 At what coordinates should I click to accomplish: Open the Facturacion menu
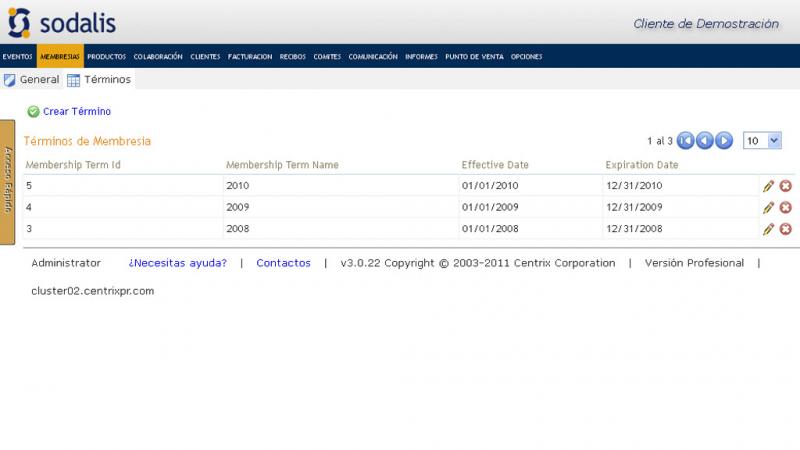[x=250, y=57]
